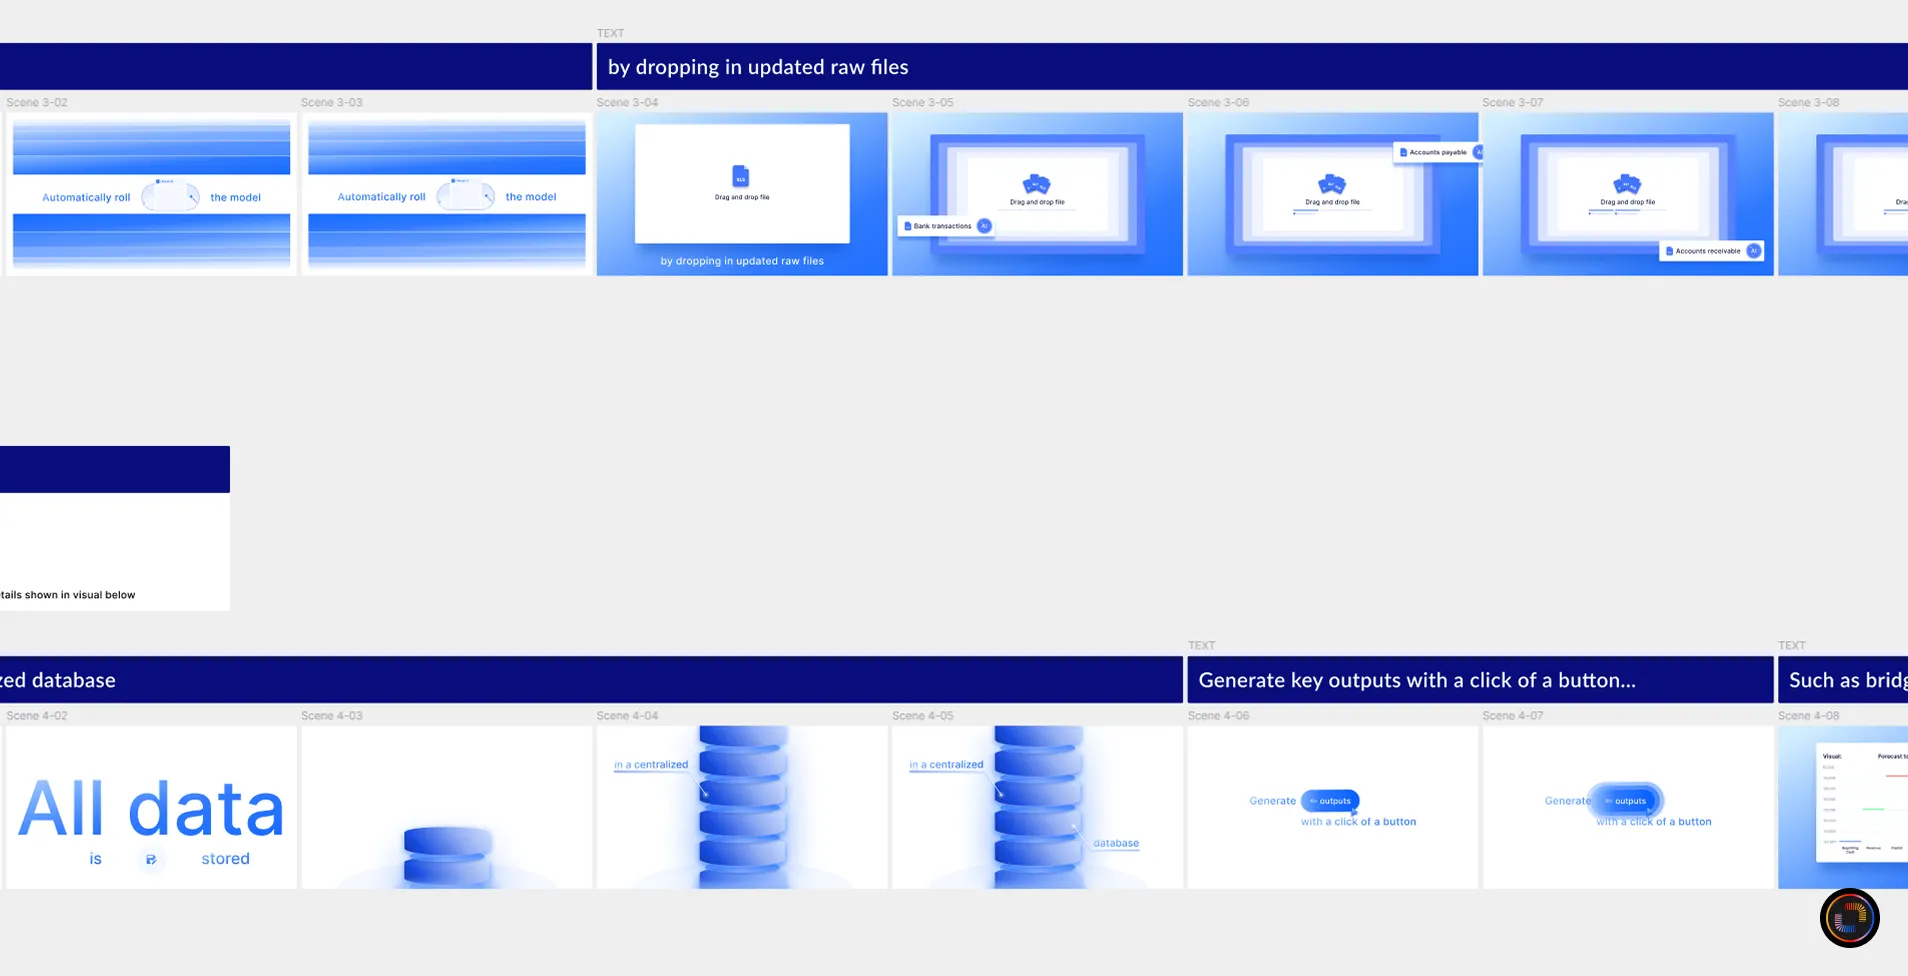This screenshot has height=976, width=1908.
Task: Click the TEXT label above raw files banner
Action: (610, 33)
